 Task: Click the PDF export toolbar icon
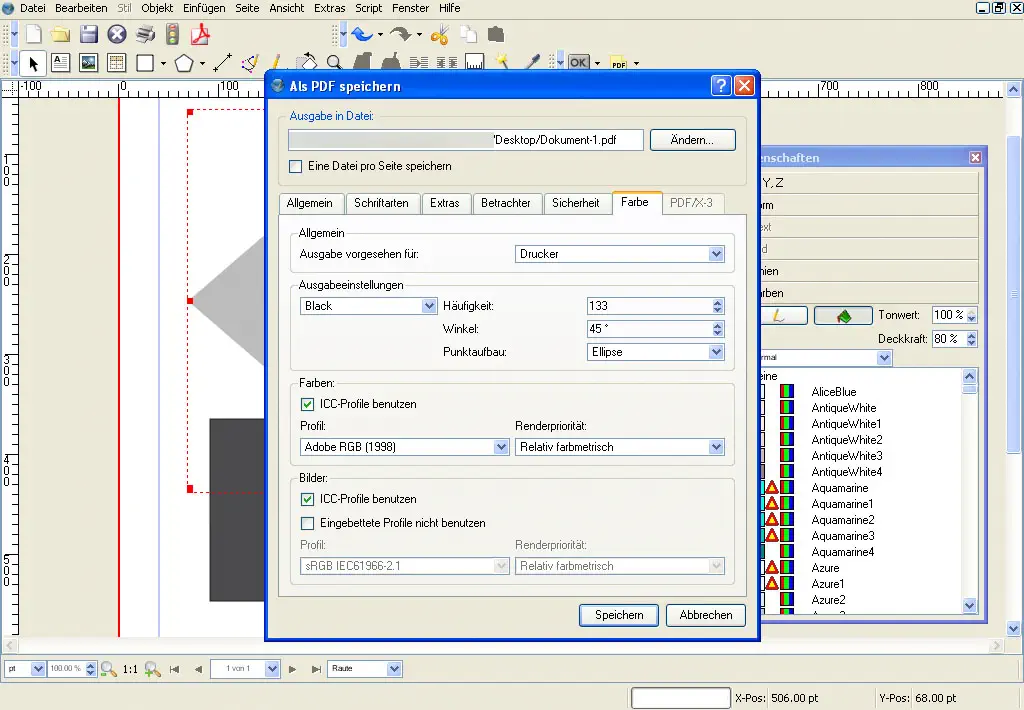202,33
